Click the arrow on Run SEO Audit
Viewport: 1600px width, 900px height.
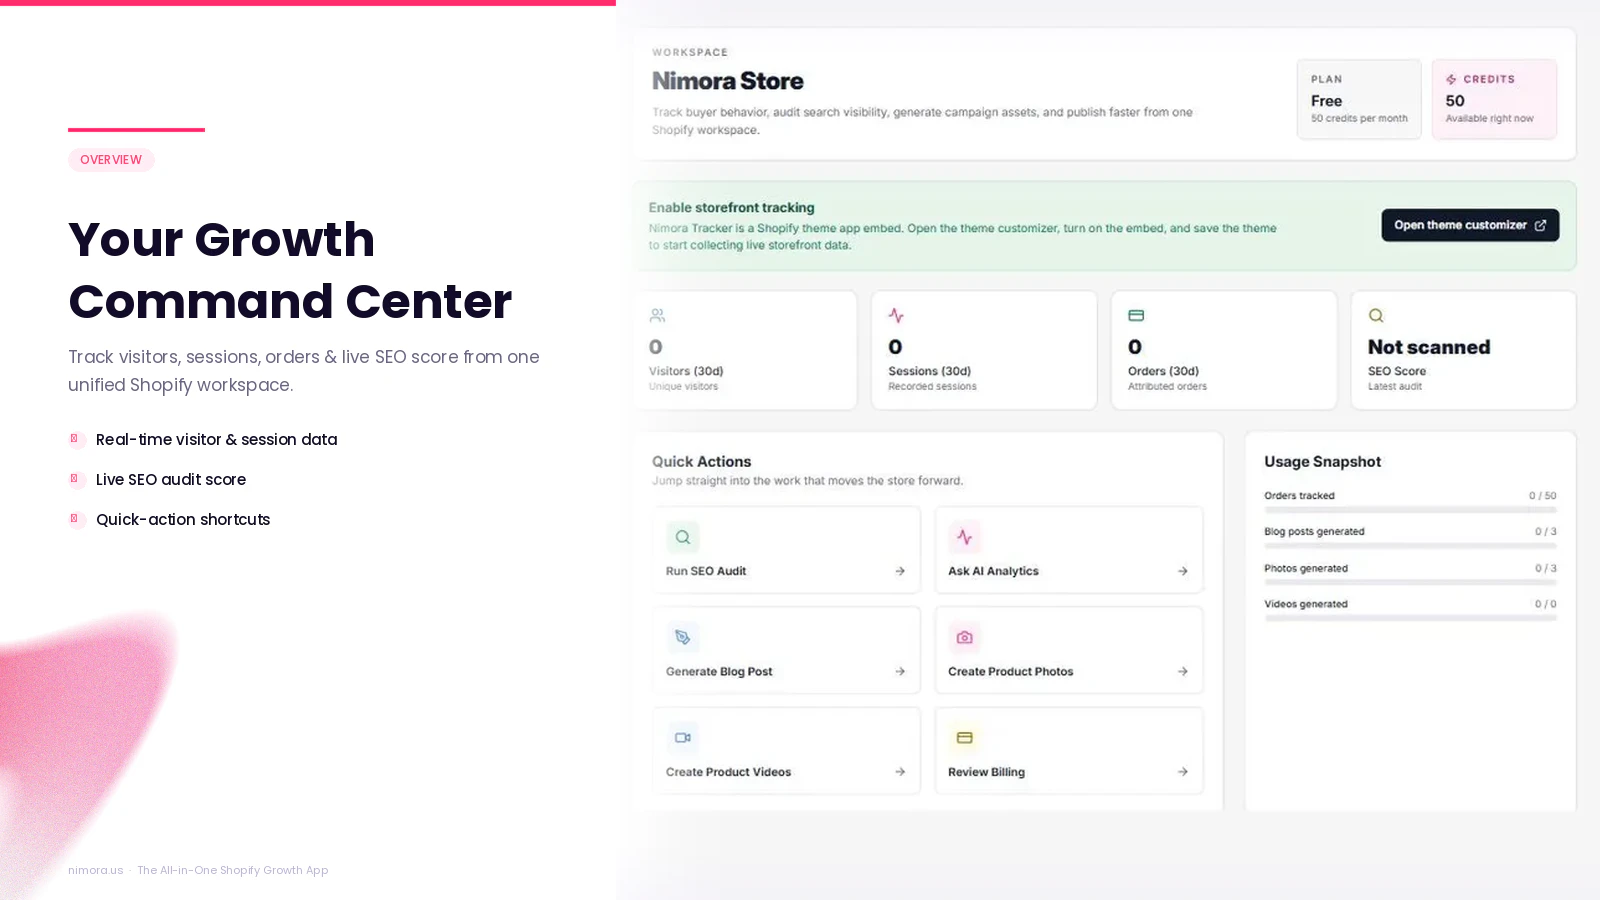click(x=900, y=571)
